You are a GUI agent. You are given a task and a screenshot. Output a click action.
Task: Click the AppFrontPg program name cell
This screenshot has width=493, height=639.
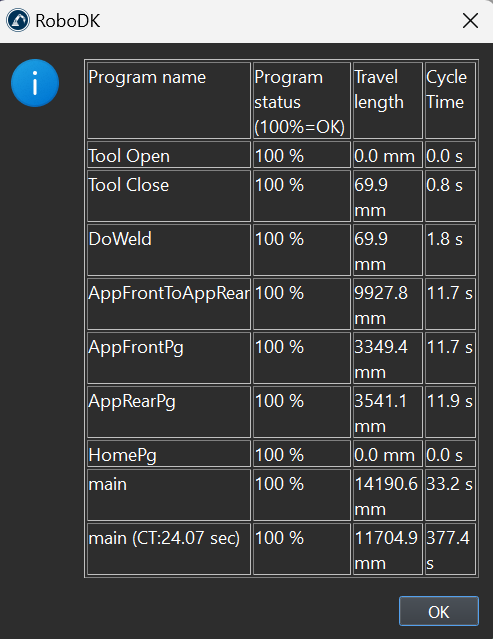pos(169,358)
